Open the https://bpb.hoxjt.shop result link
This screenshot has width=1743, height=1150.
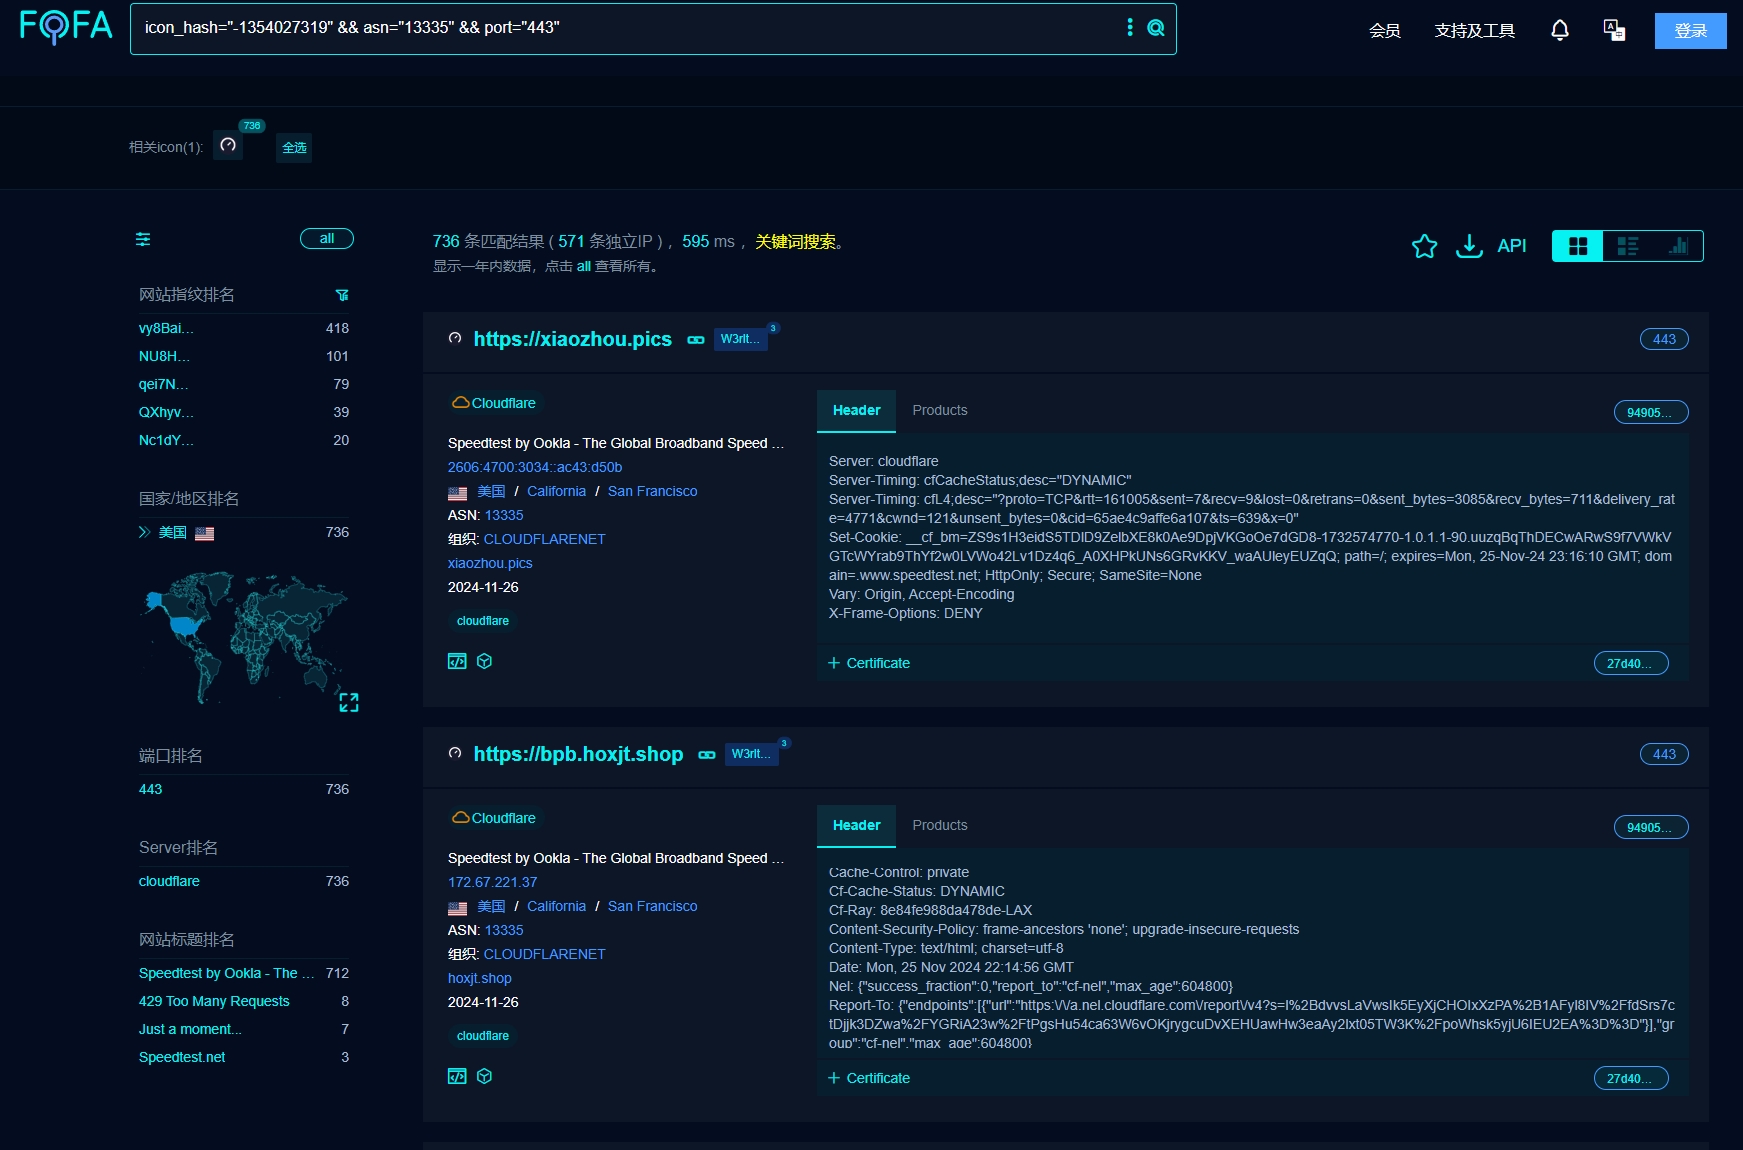tap(579, 754)
